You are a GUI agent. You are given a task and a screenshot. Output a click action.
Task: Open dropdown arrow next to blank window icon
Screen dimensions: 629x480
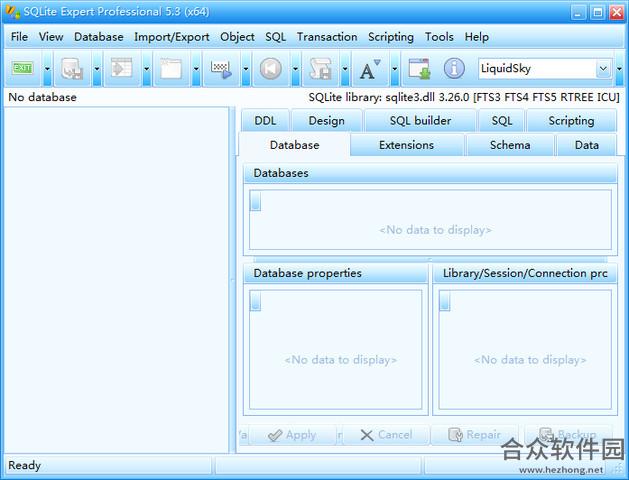click(x=196, y=69)
